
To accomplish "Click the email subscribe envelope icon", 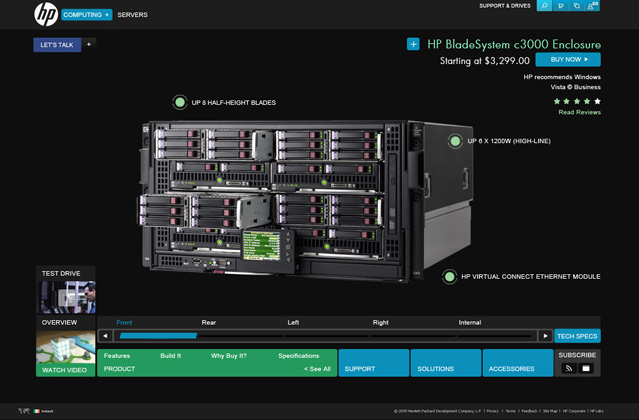I will (587, 368).
